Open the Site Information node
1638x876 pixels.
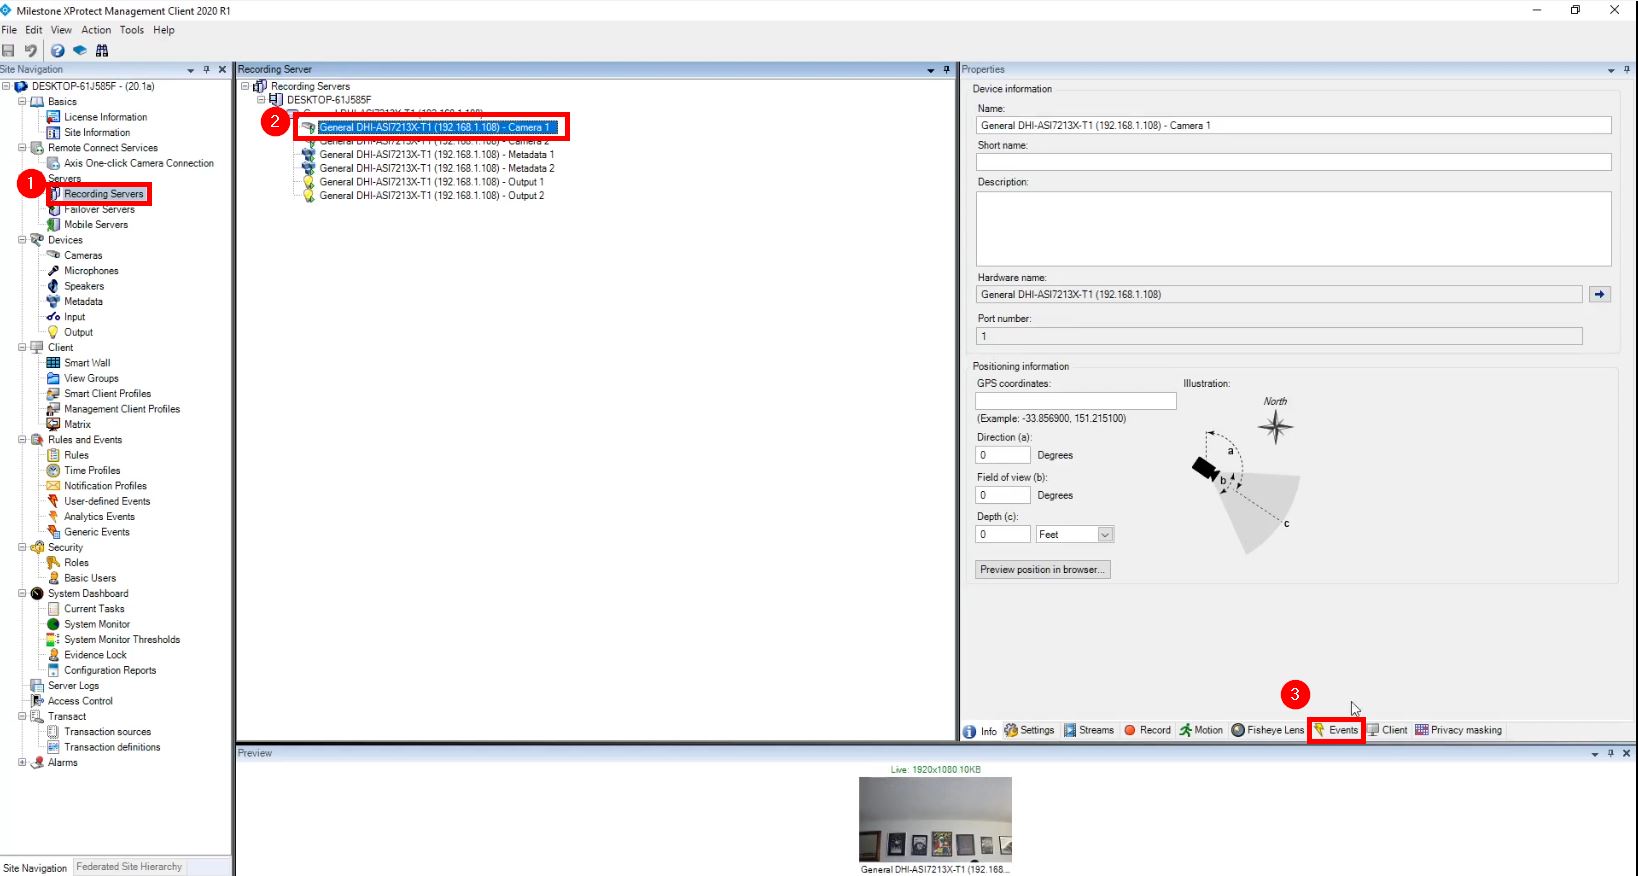(97, 132)
